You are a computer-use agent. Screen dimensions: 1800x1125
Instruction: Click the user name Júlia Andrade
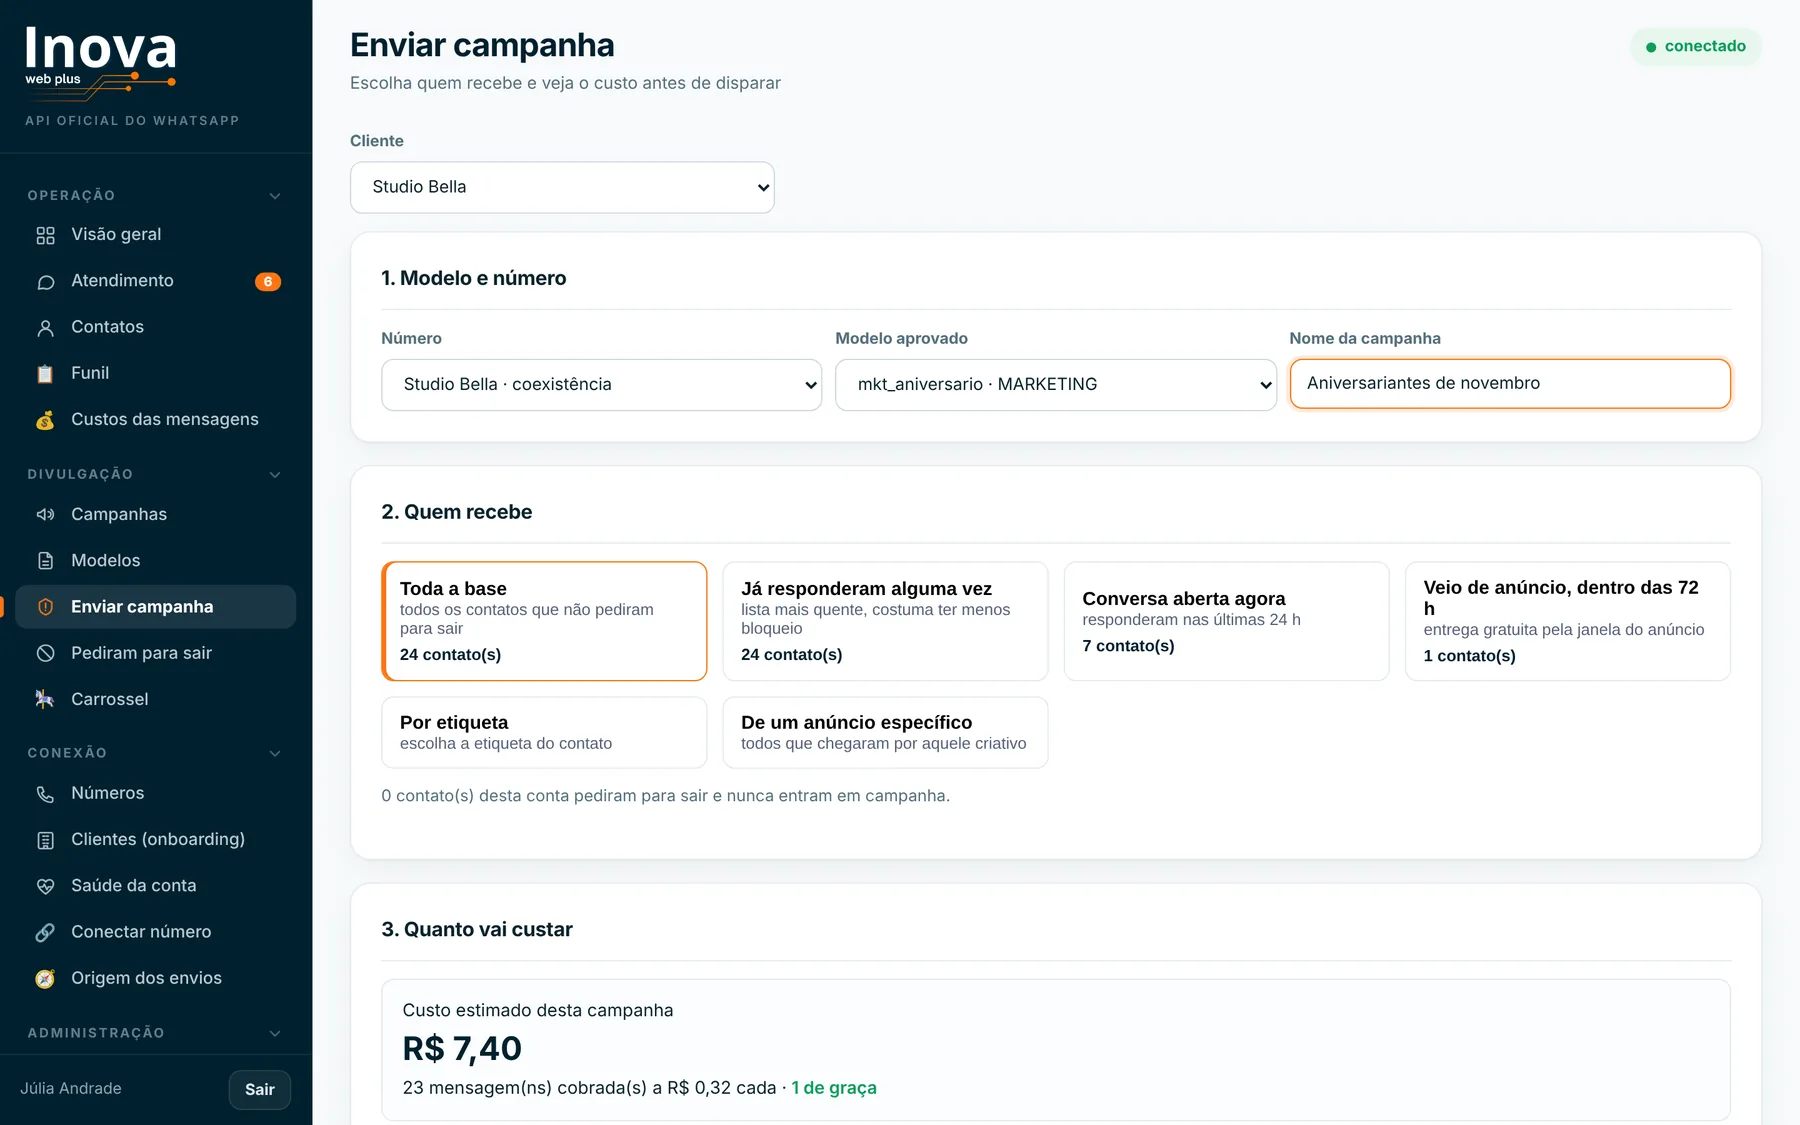click(x=71, y=1089)
